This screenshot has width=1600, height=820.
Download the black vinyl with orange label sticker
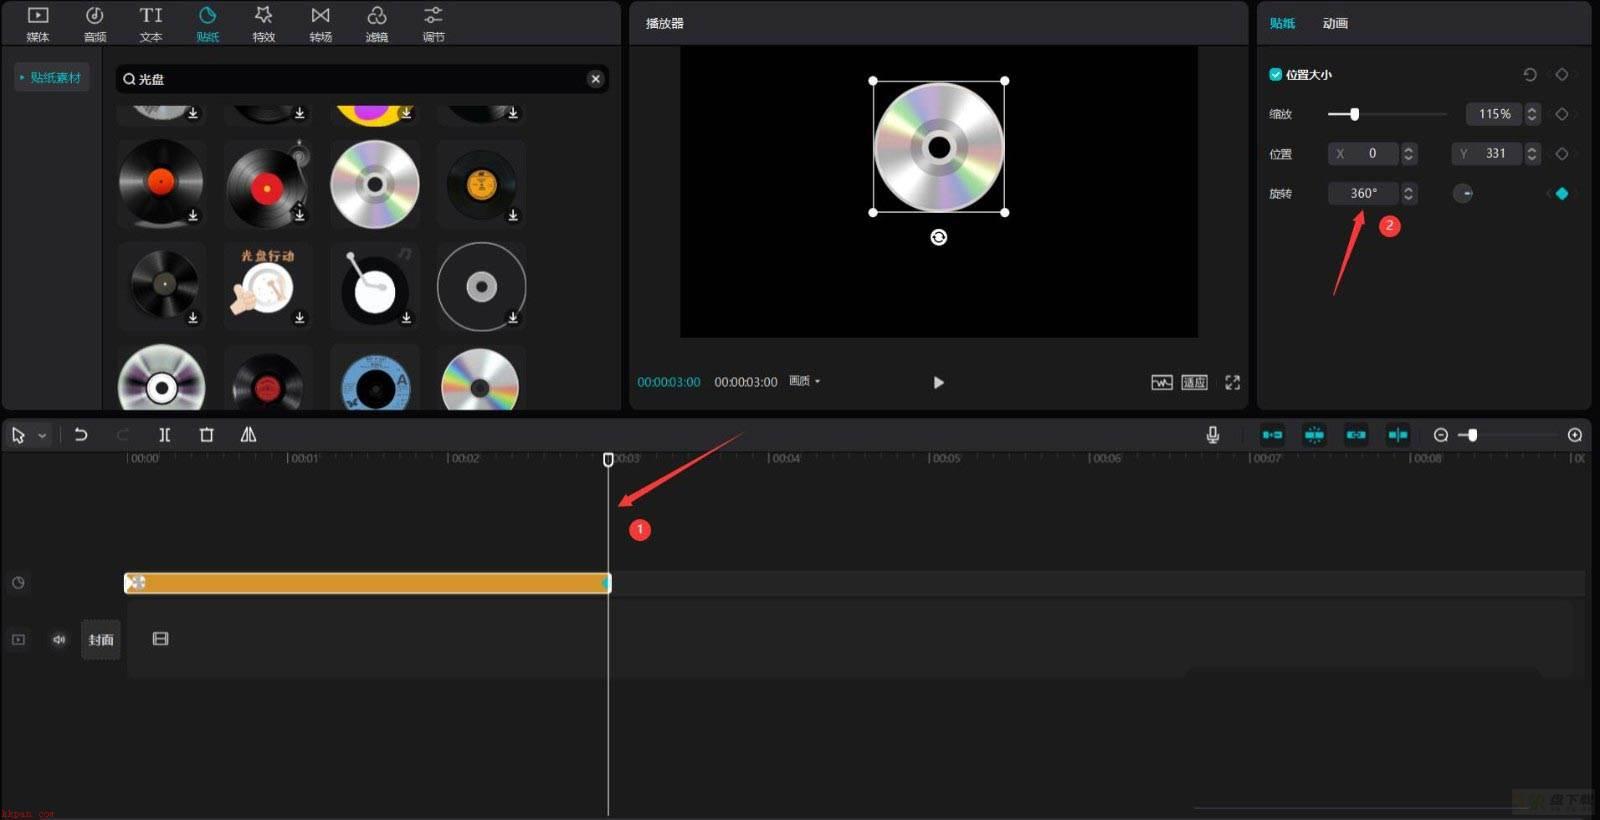(x=513, y=215)
